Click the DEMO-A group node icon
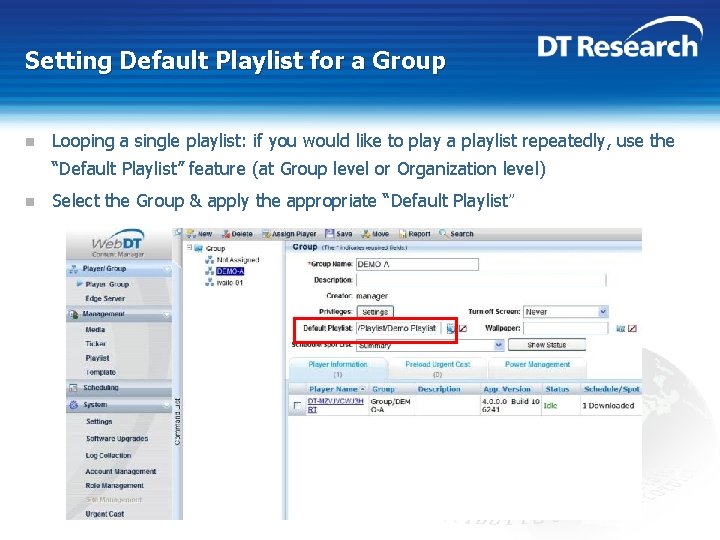The height and width of the screenshot is (540, 720). click(209, 271)
